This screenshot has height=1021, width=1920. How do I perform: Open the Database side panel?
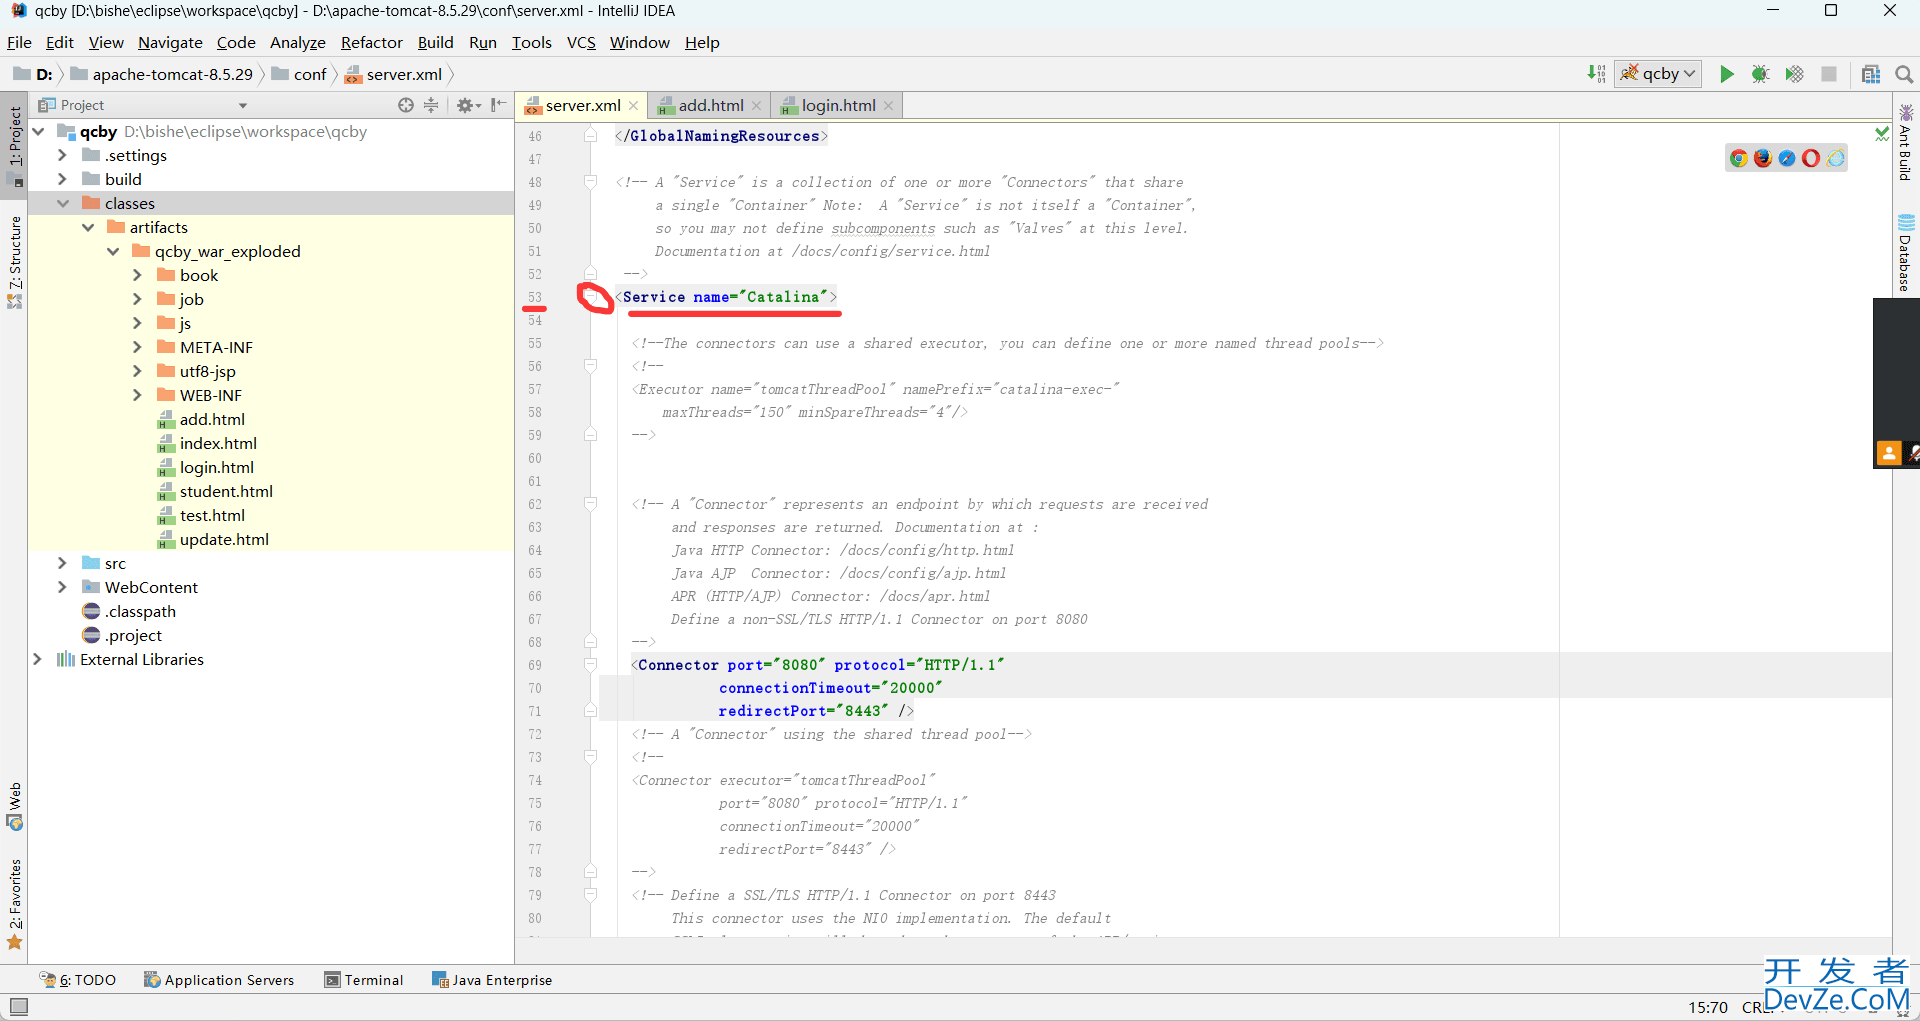1906,253
